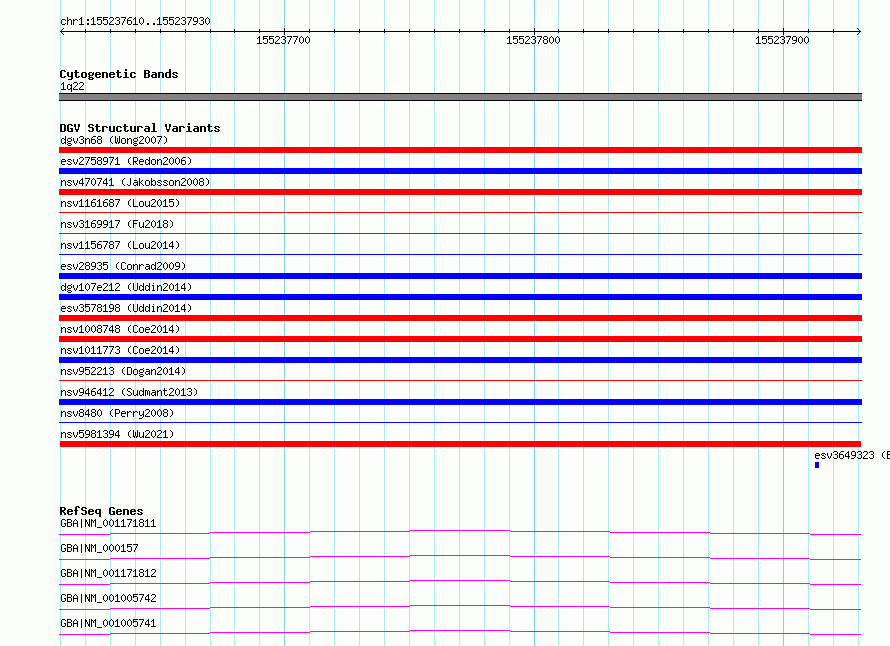Open transcript GBA|NM_001005741 label
890x646 pixels.
[108, 623]
